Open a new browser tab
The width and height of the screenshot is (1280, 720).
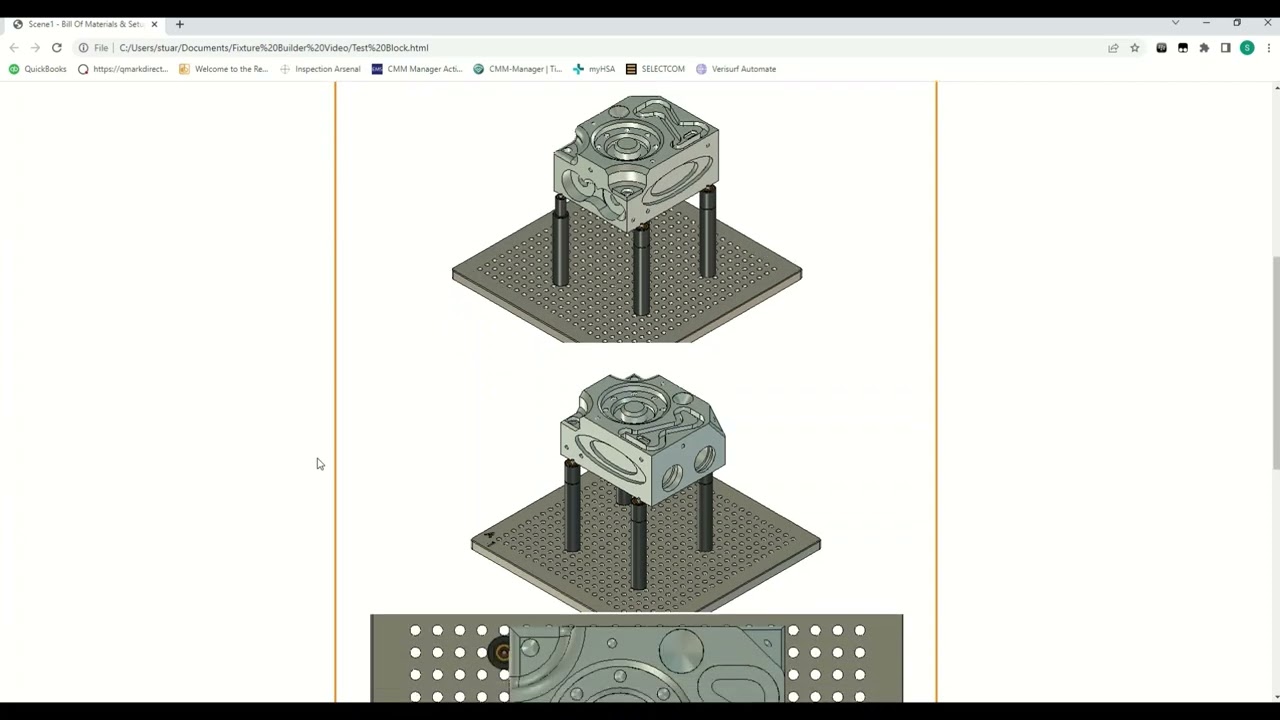pos(180,24)
